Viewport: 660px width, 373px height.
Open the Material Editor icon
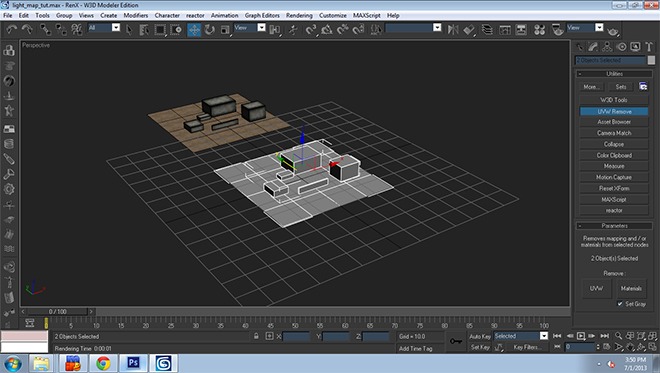pos(540,29)
